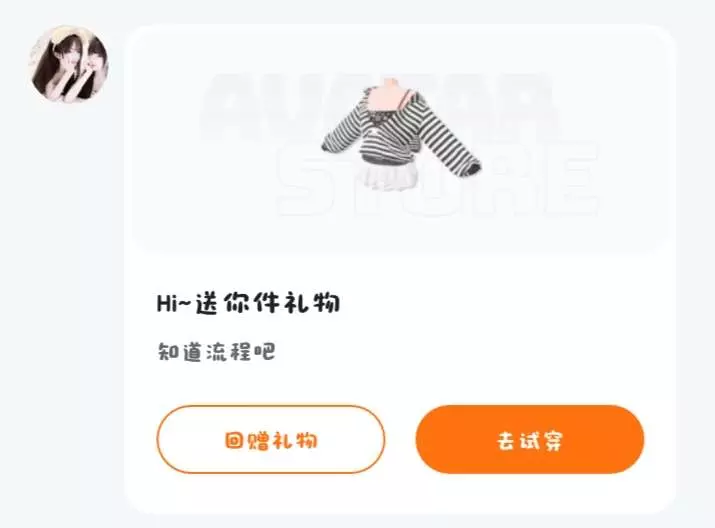Click the white gift card below buttons
This screenshot has width=715, height=528.
400,493
